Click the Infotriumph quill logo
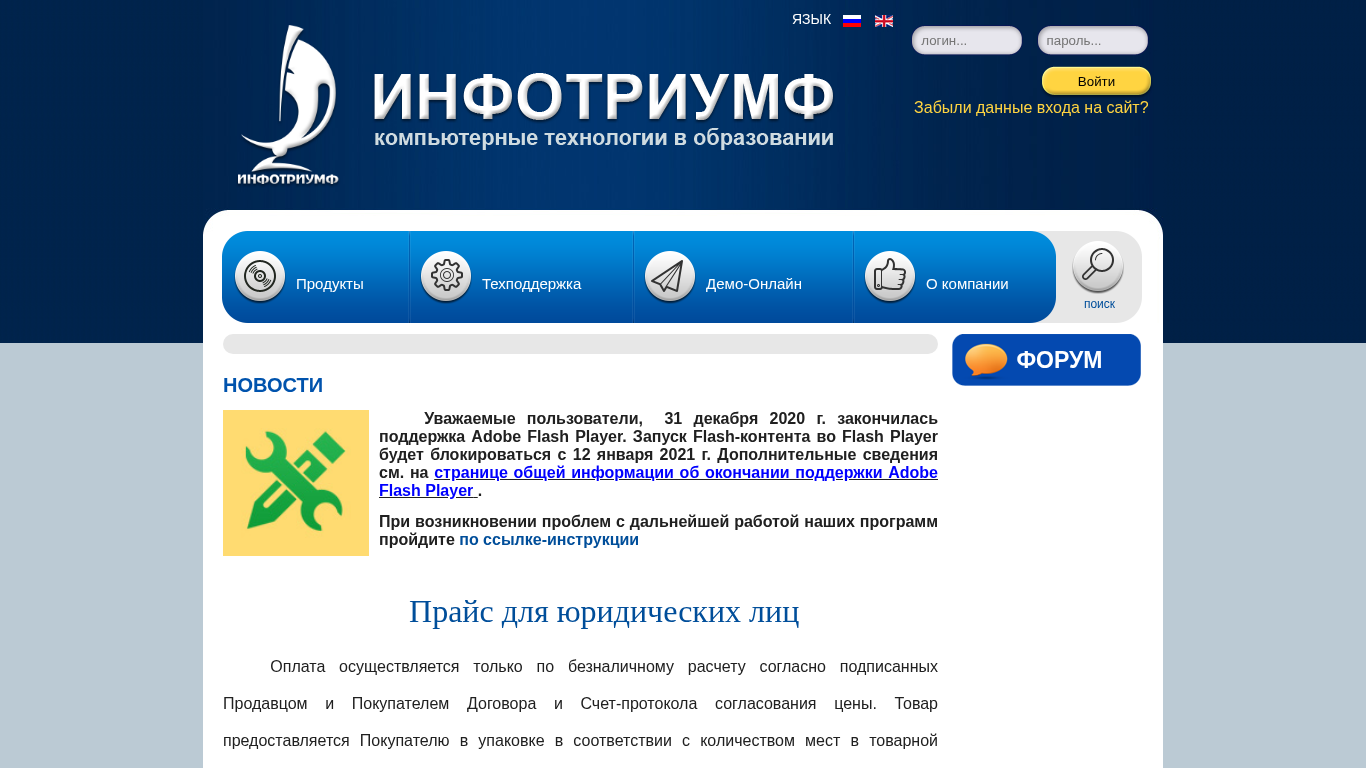Screen dimensions: 1366x768 point(288,105)
